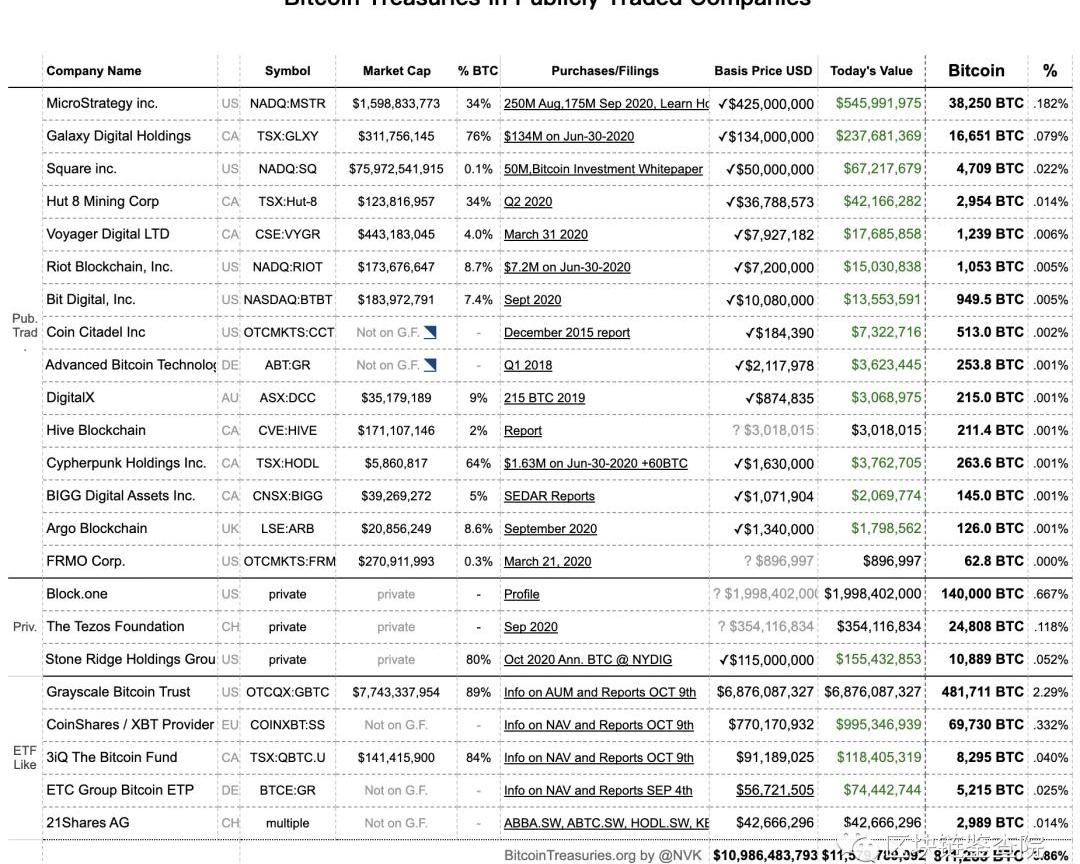
Task: Click the 'DigitalX' company name
Action: 70,398
